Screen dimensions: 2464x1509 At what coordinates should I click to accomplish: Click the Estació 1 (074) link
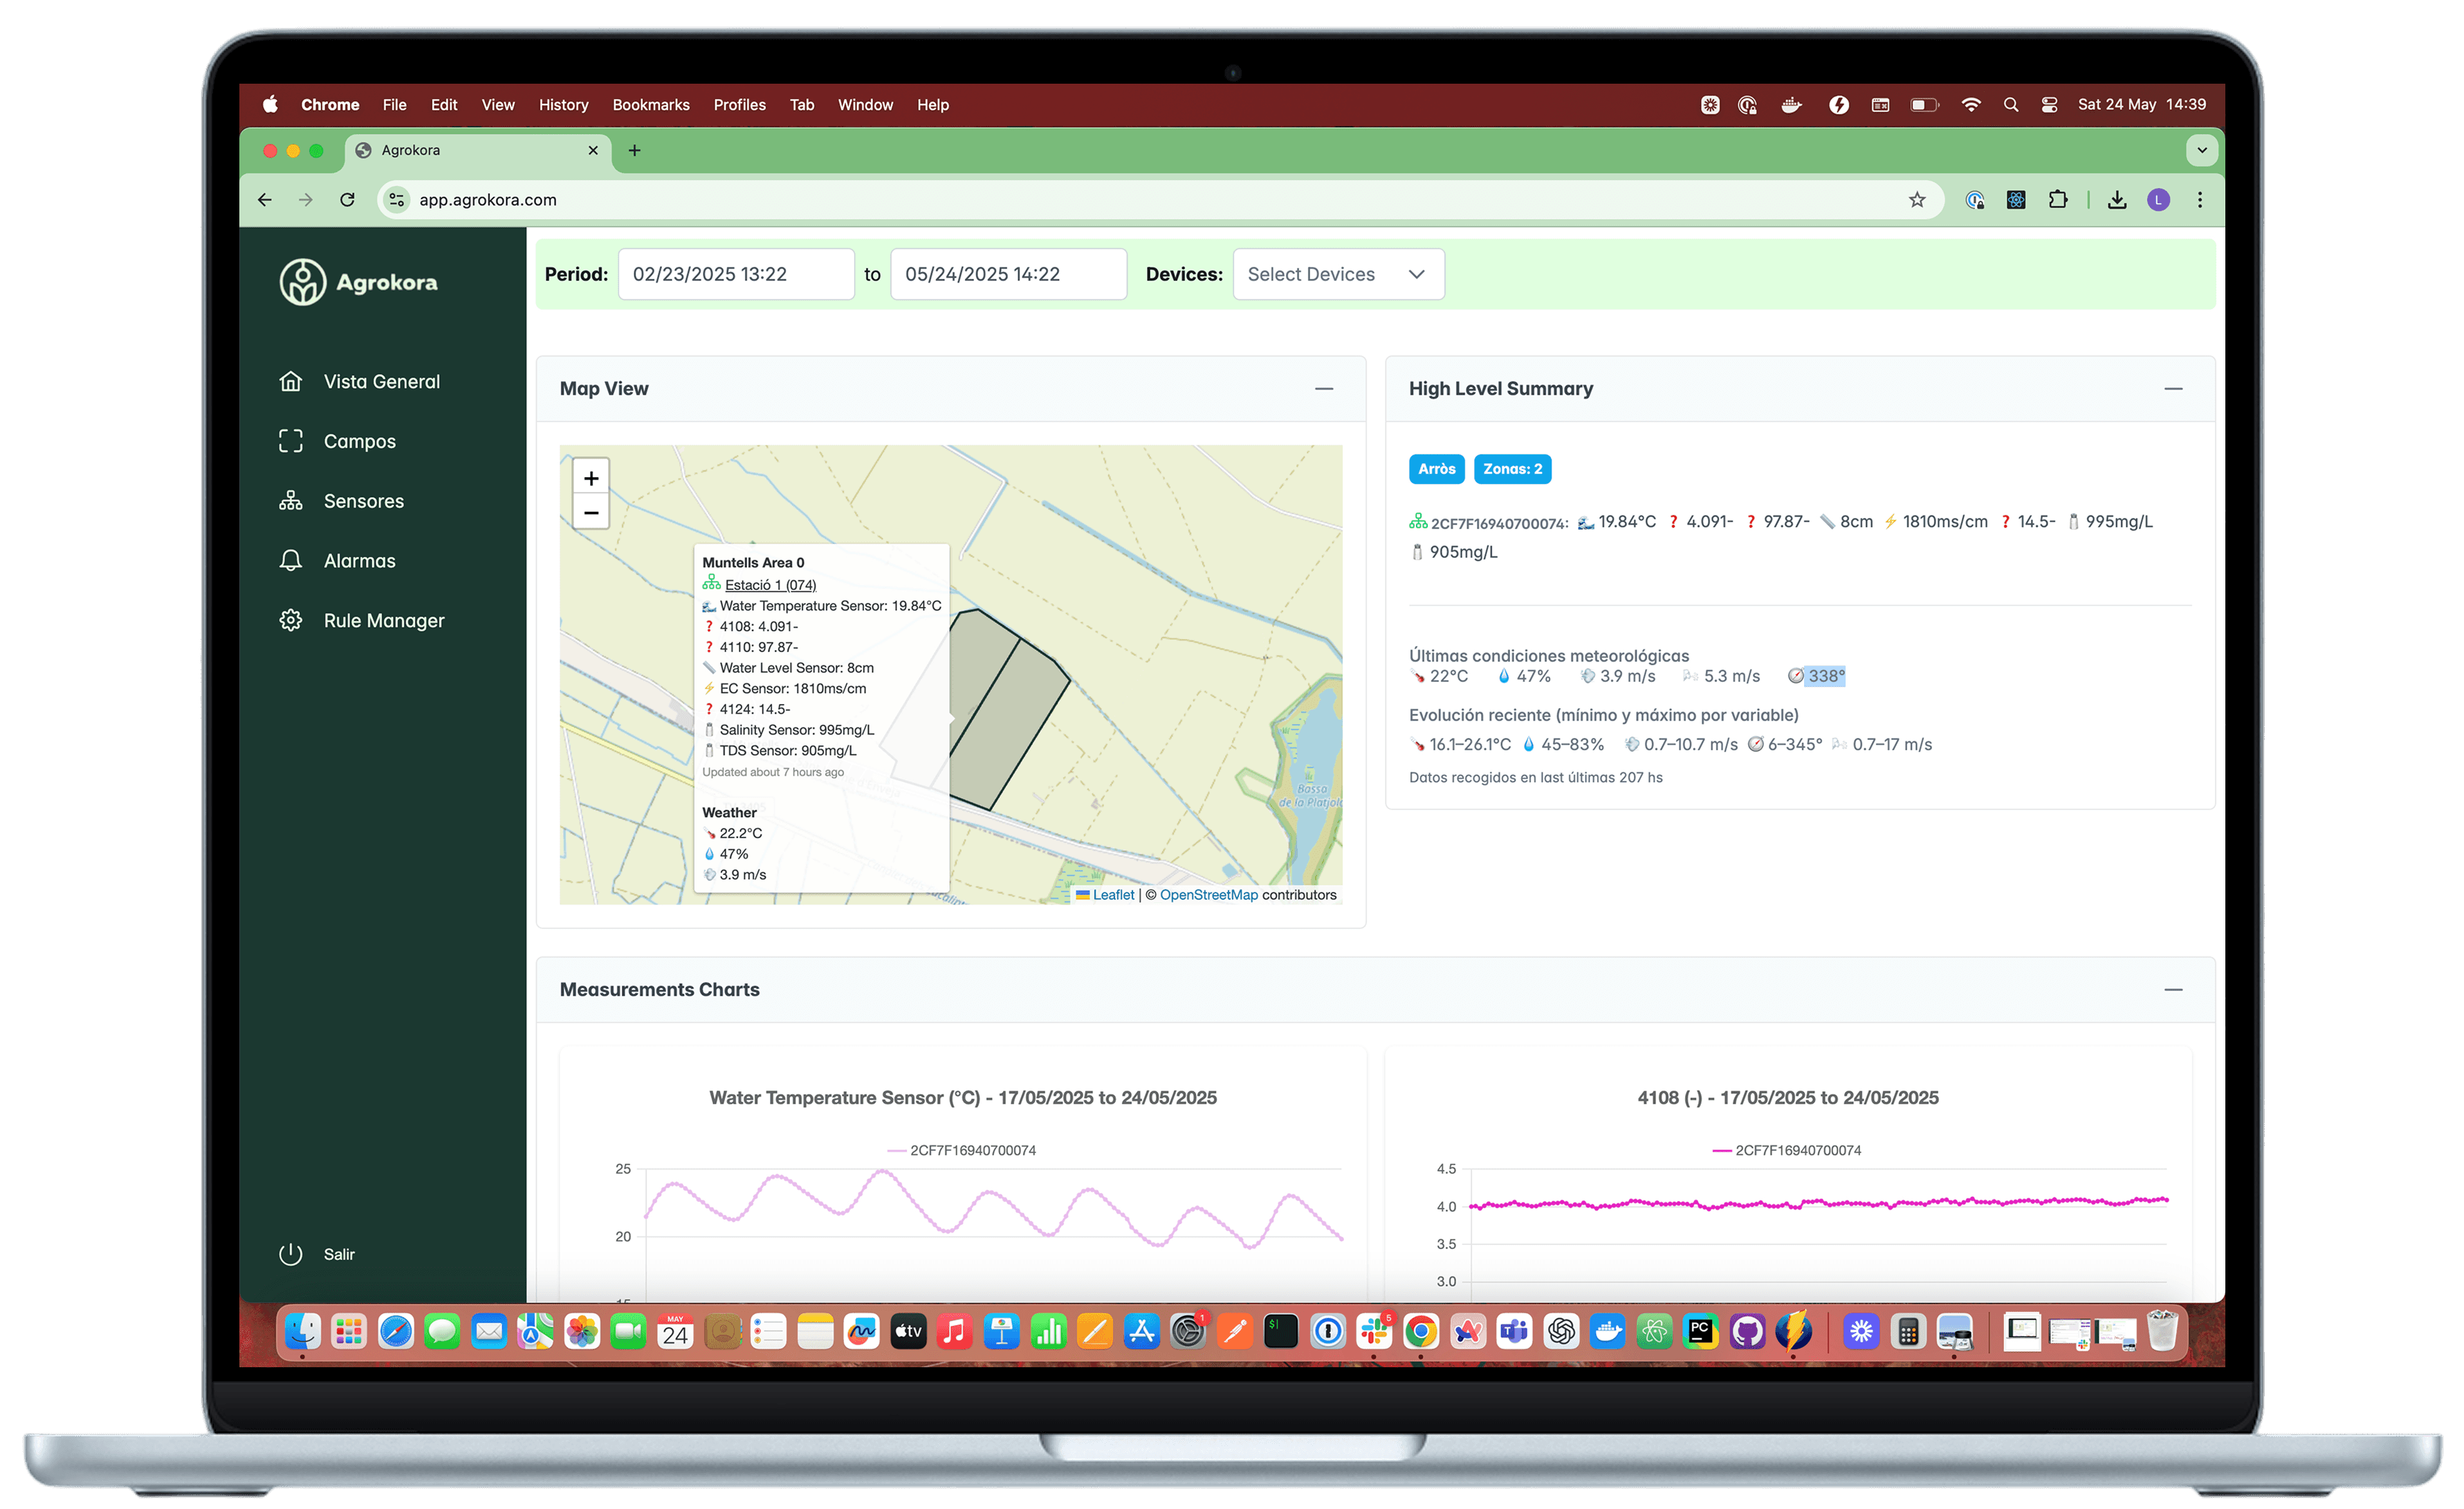[770, 585]
